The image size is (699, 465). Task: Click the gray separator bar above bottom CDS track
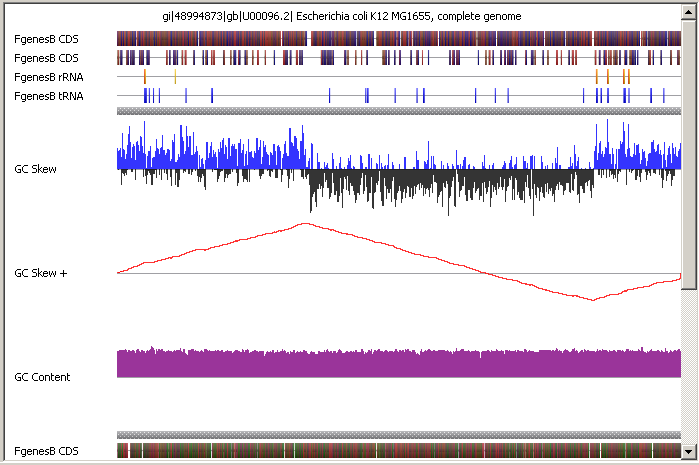coord(399,435)
